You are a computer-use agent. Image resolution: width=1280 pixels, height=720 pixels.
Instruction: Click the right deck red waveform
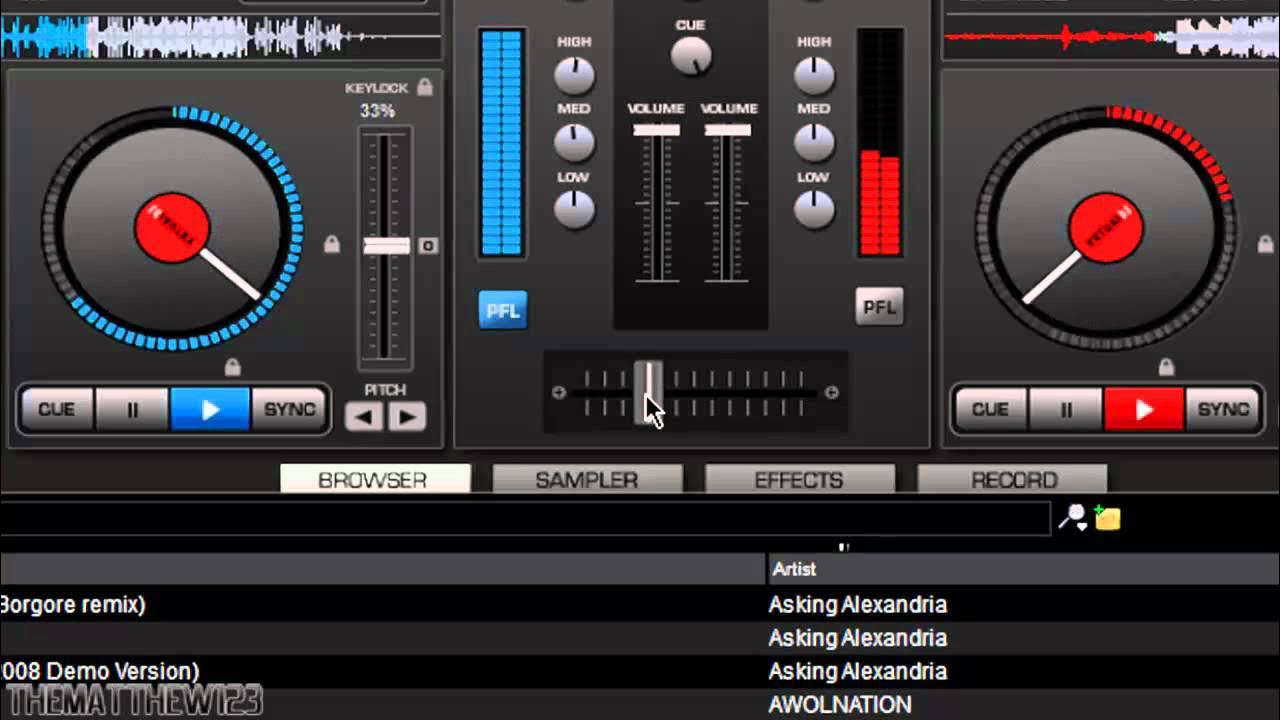(1112, 38)
